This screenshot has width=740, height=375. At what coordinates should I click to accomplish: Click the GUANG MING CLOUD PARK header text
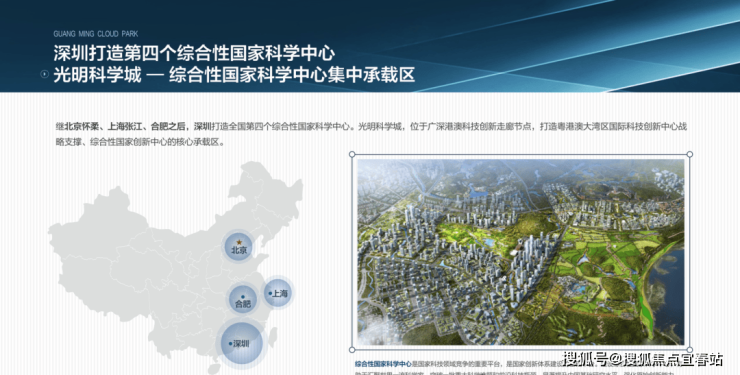click(x=96, y=34)
